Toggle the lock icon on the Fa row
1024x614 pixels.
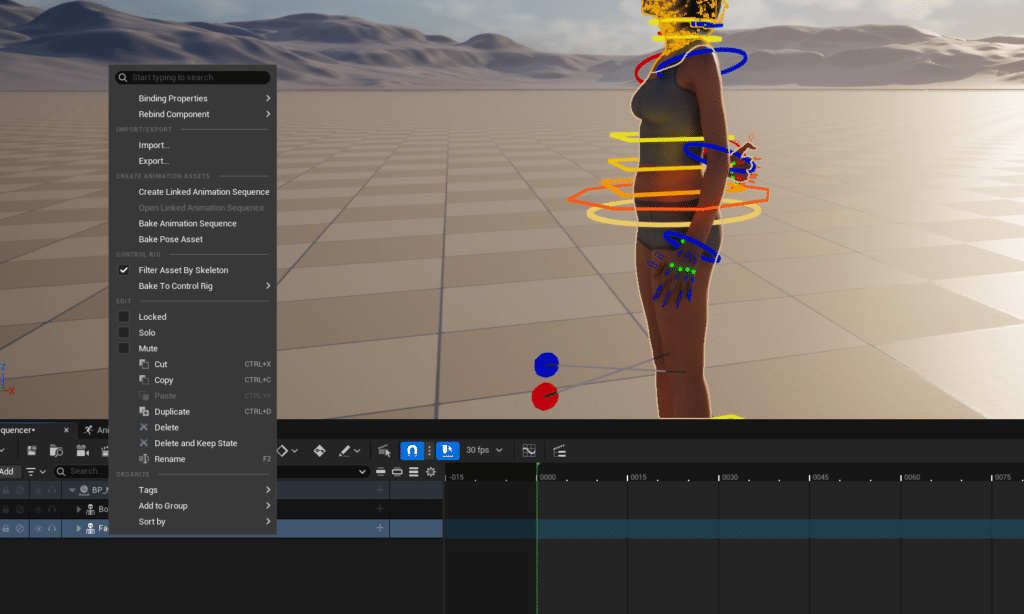click(6, 528)
